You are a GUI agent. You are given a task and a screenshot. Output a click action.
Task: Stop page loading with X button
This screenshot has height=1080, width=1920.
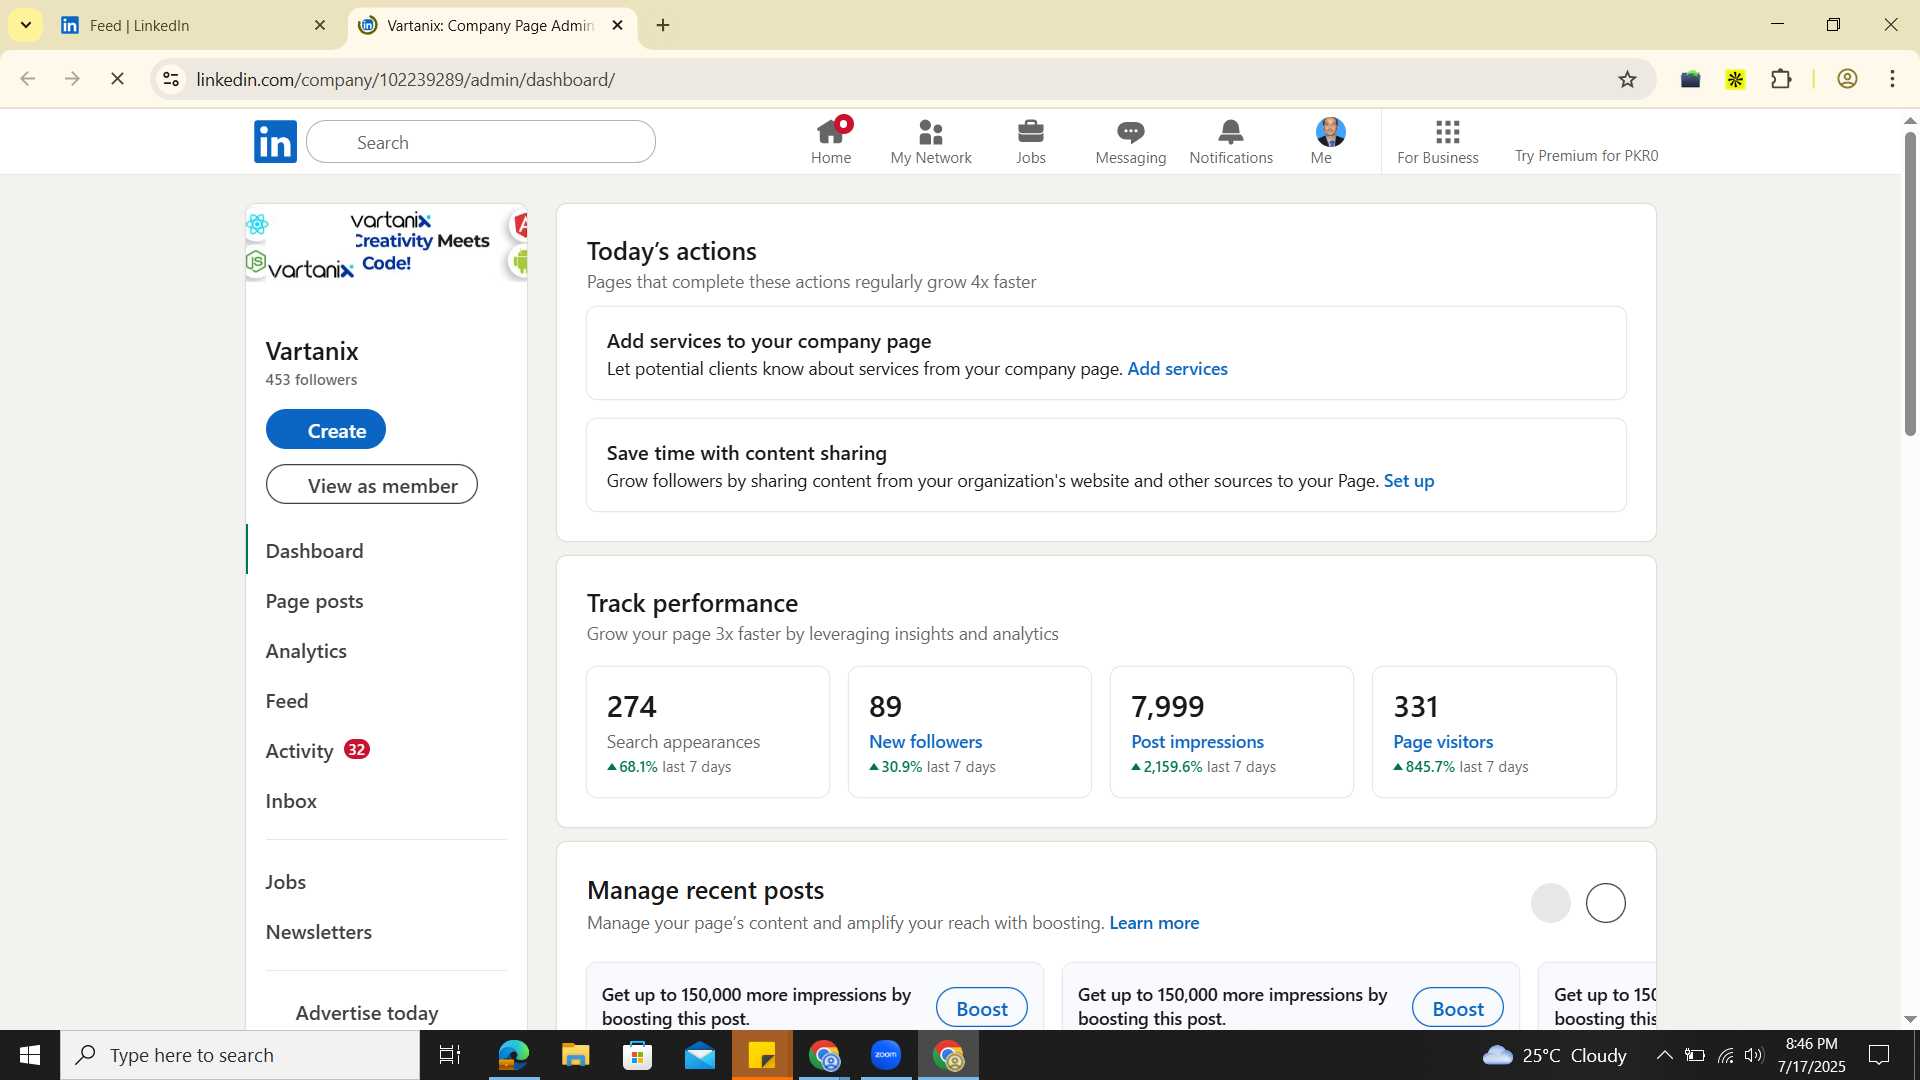(117, 79)
